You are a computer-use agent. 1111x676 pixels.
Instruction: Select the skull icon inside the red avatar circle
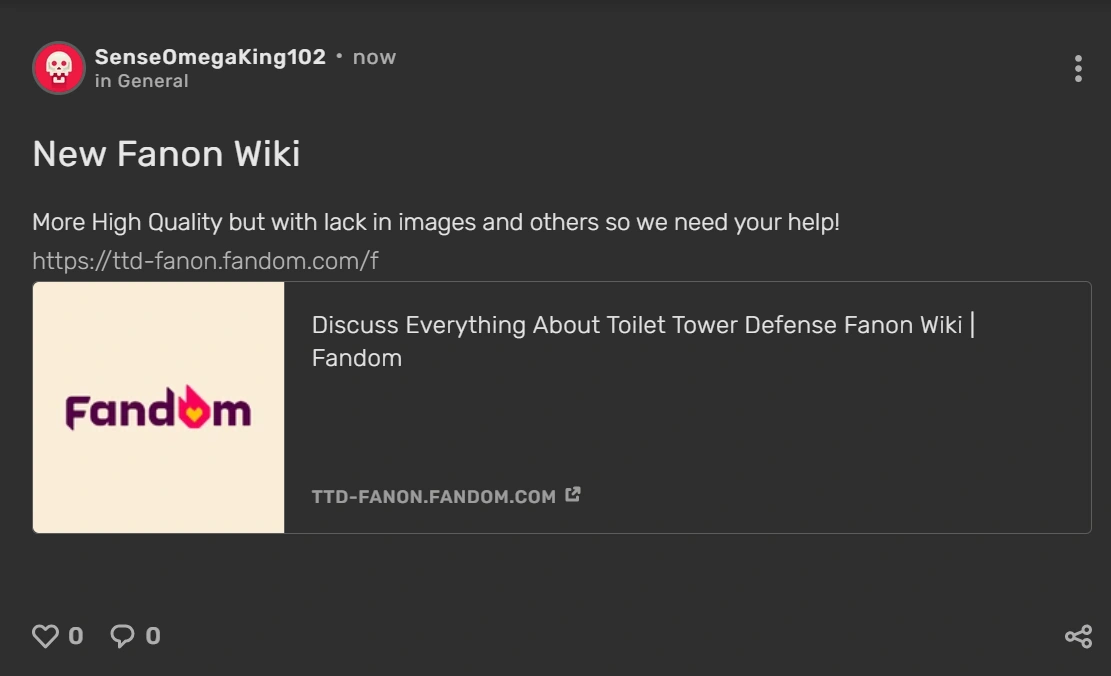point(58,68)
